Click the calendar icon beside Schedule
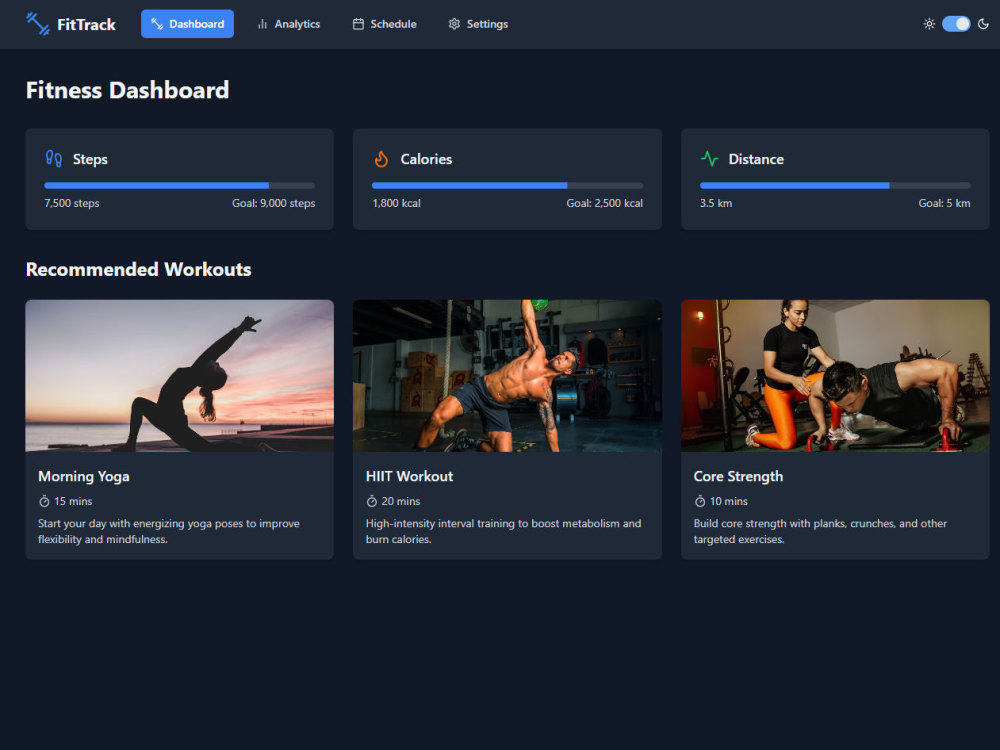The image size is (1000, 750). pos(358,24)
